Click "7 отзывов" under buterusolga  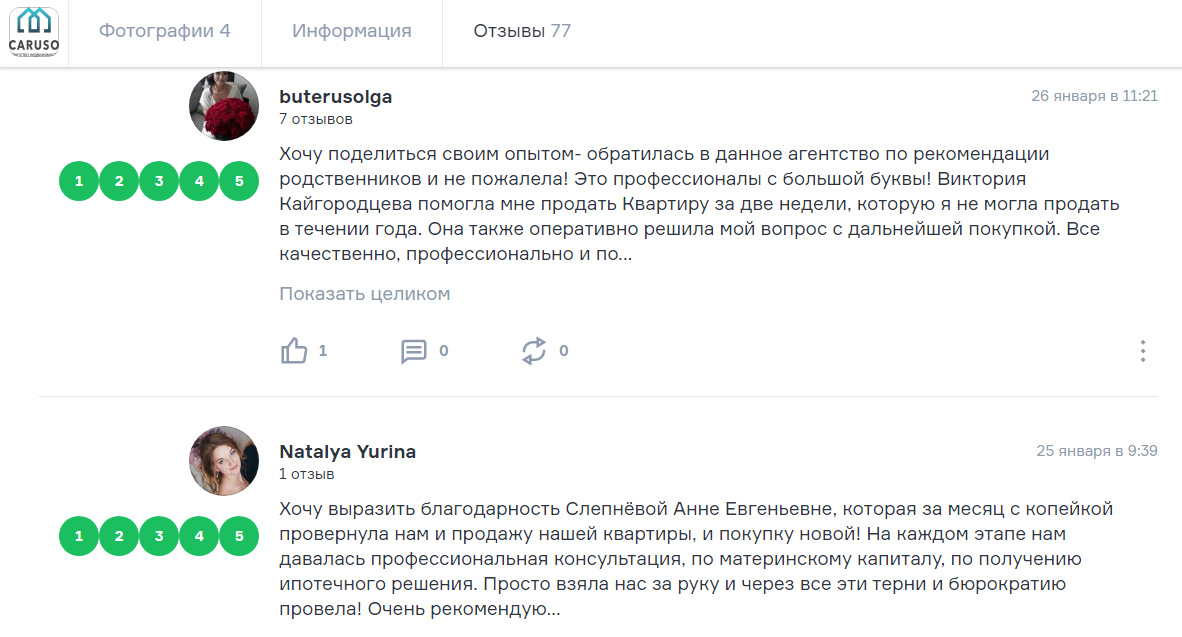tap(315, 119)
